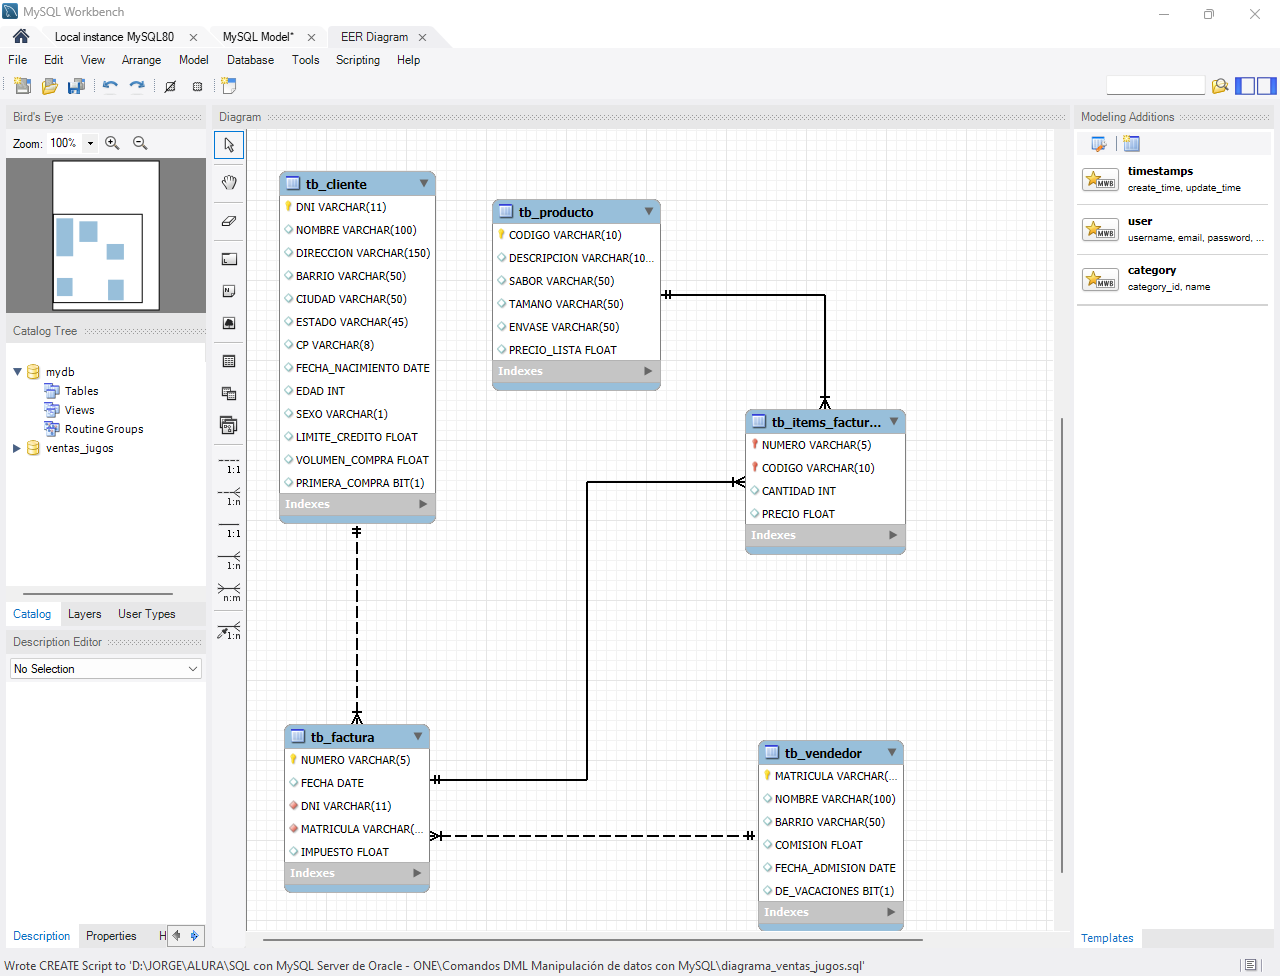Redo the last undone action
The image size is (1280, 976).
[137, 86]
